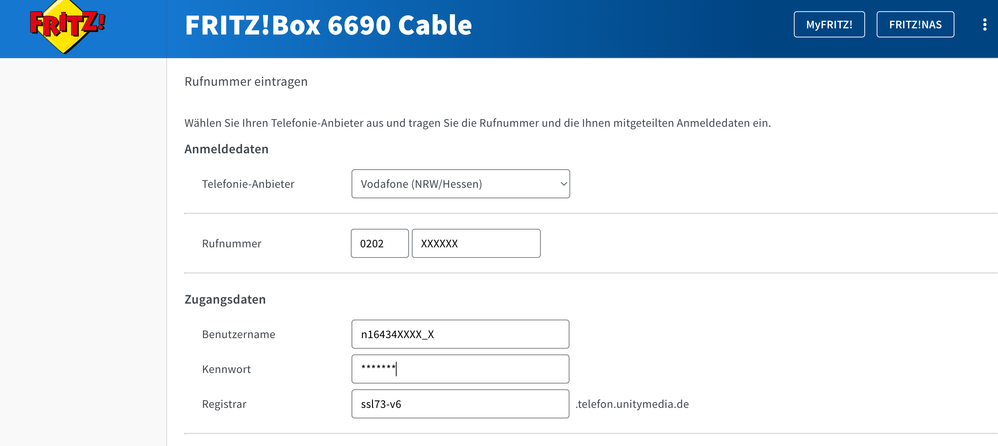Viewport: 998px width, 446px height.
Task: Click the Anmeldedaten section heading
Action: (226, 149)
